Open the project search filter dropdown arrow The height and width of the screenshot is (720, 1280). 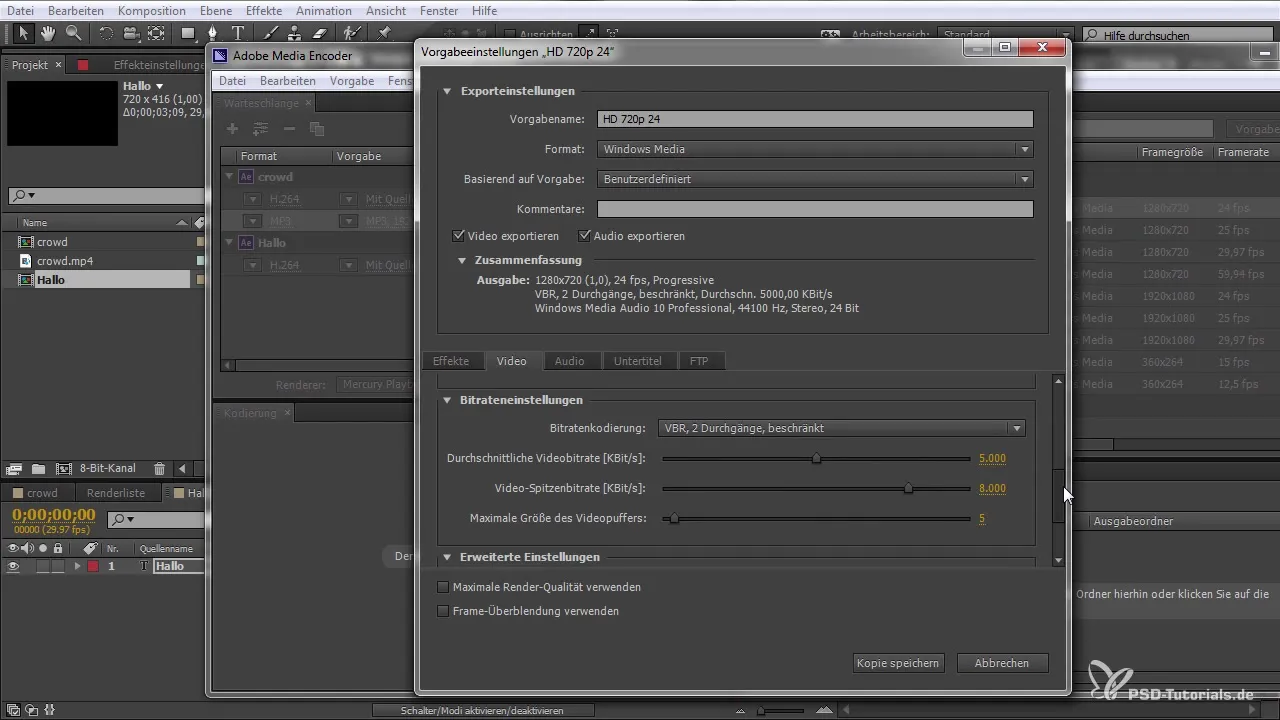coord(32,195)
